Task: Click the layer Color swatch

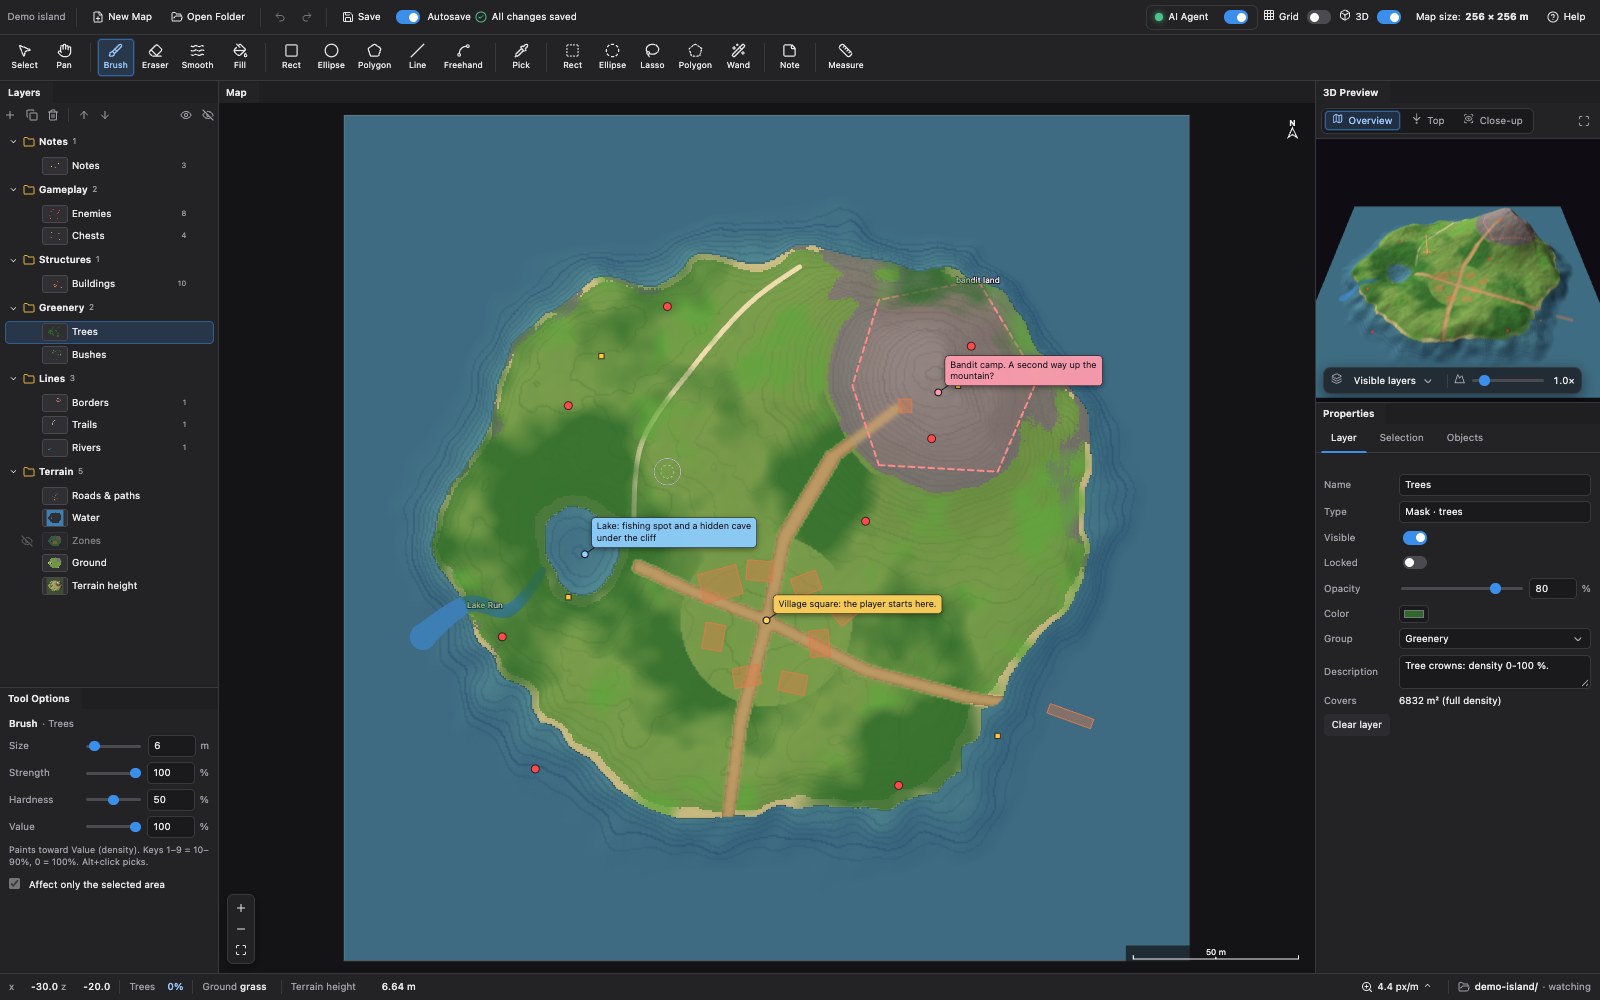Action: tap(1414, 614)
